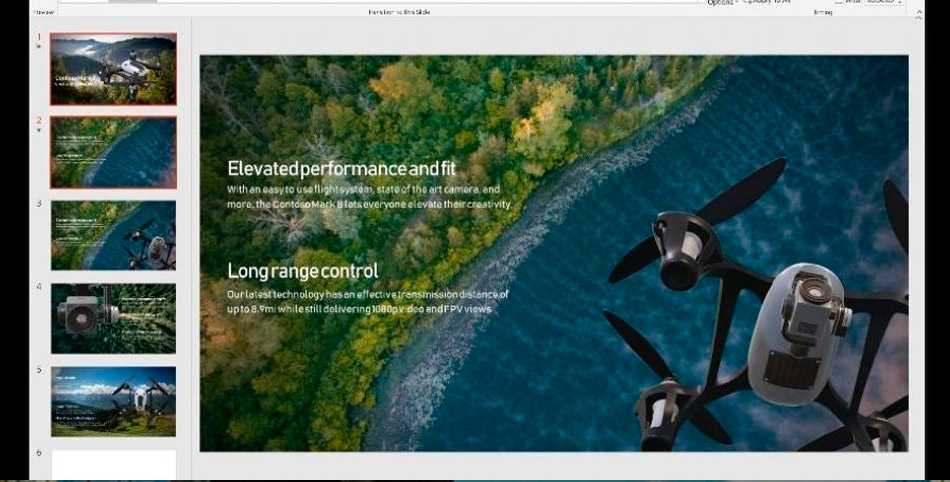Image resolution: width=950 pixels, height=482 pixels.
Task: Open the Effect Options dropdown in ribbon
Action: pyautogui.click(x=722, y=3)
